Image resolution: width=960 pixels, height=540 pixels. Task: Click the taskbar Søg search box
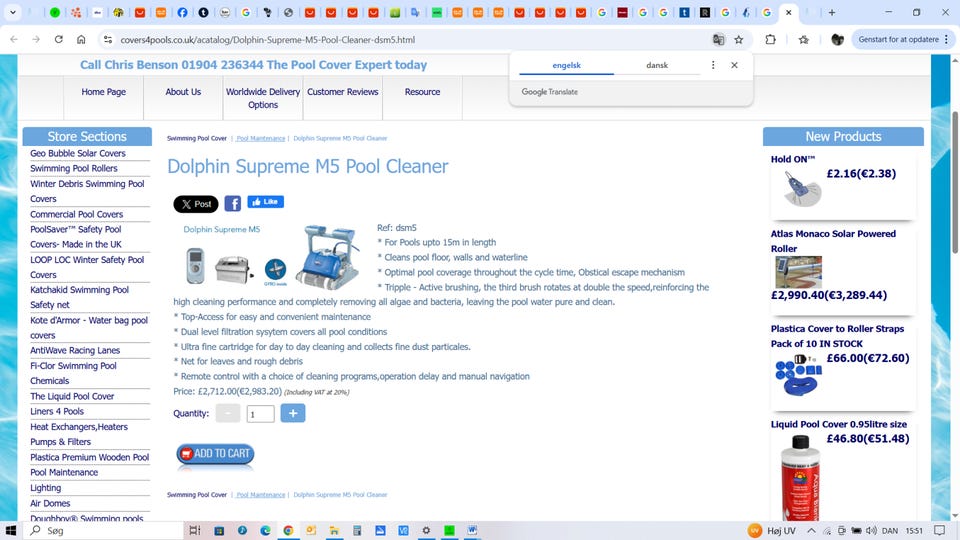point(104,530)
